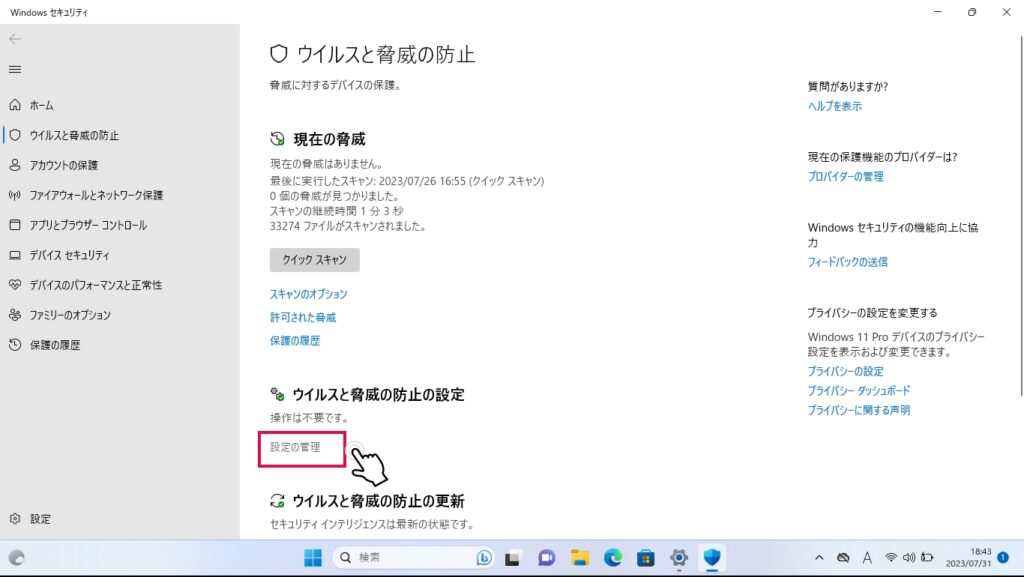Open 保護の履歴 in the sidebar
The width and height of the screenshot is (1024, 577).
click(x=54, y=345)
